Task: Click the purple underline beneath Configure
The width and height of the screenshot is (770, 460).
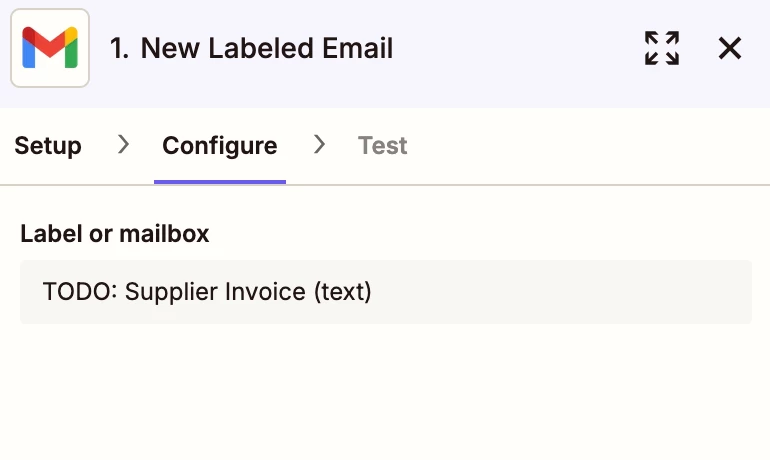Action: click(x=220, y=182)
